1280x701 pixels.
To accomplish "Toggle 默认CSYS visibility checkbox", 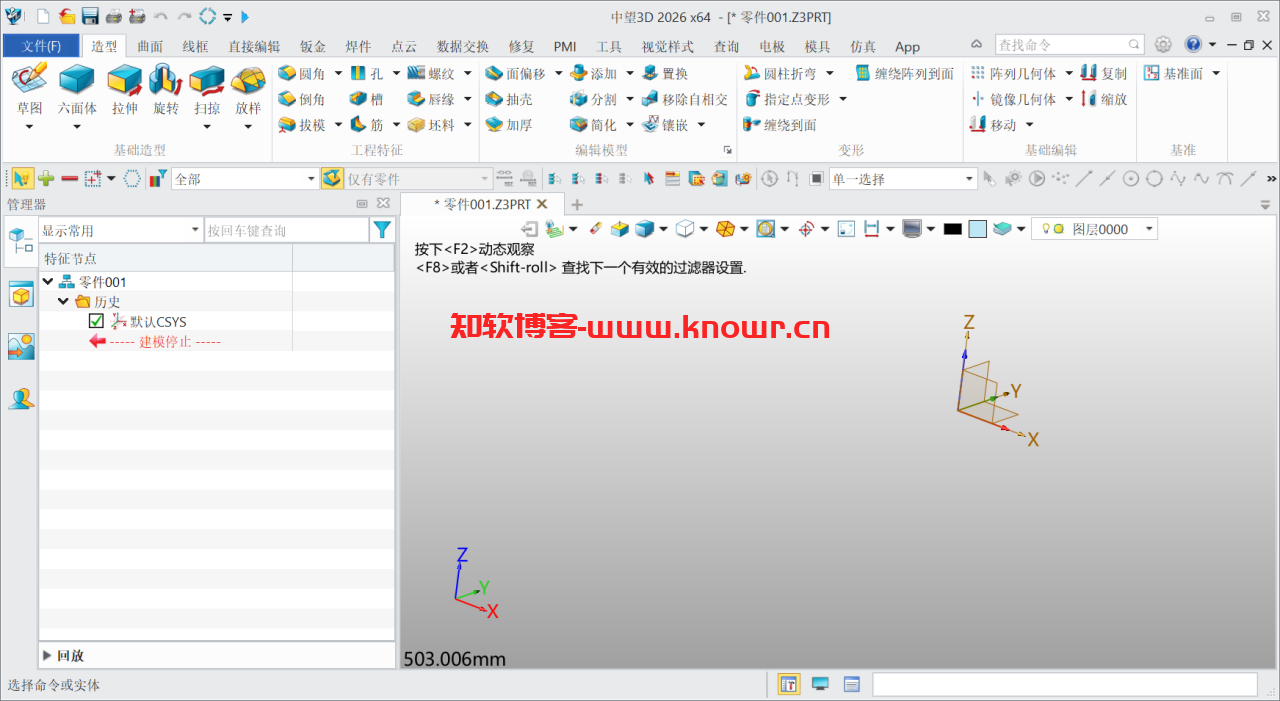I will [x=96, y=321].
